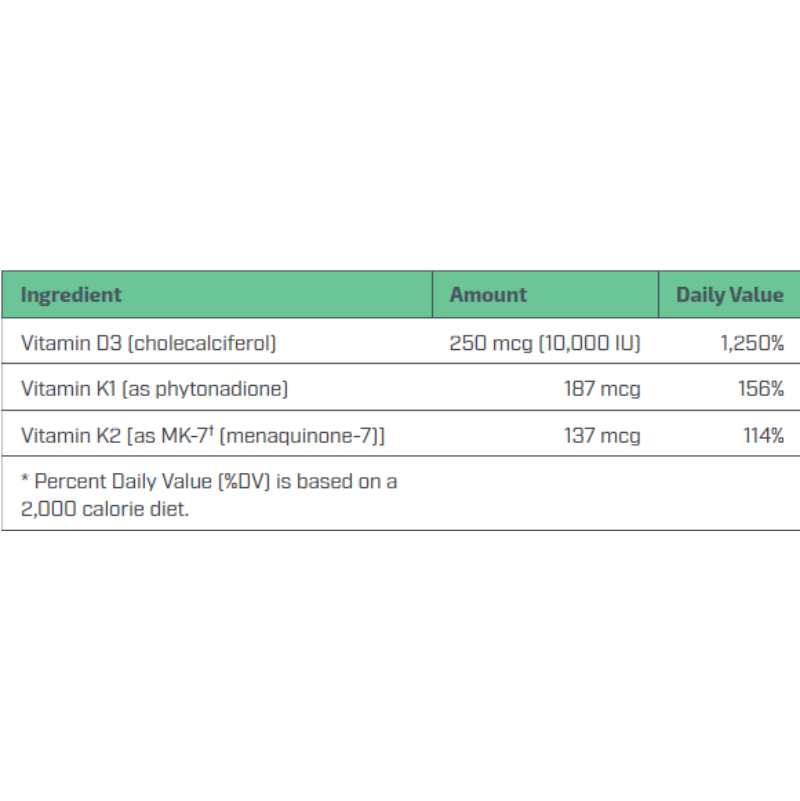Image resolution: width=800 pixels, height=801 pixels.
Task: Select Vitamin K1 (as phytonadione) text
Action: point(155,389)
